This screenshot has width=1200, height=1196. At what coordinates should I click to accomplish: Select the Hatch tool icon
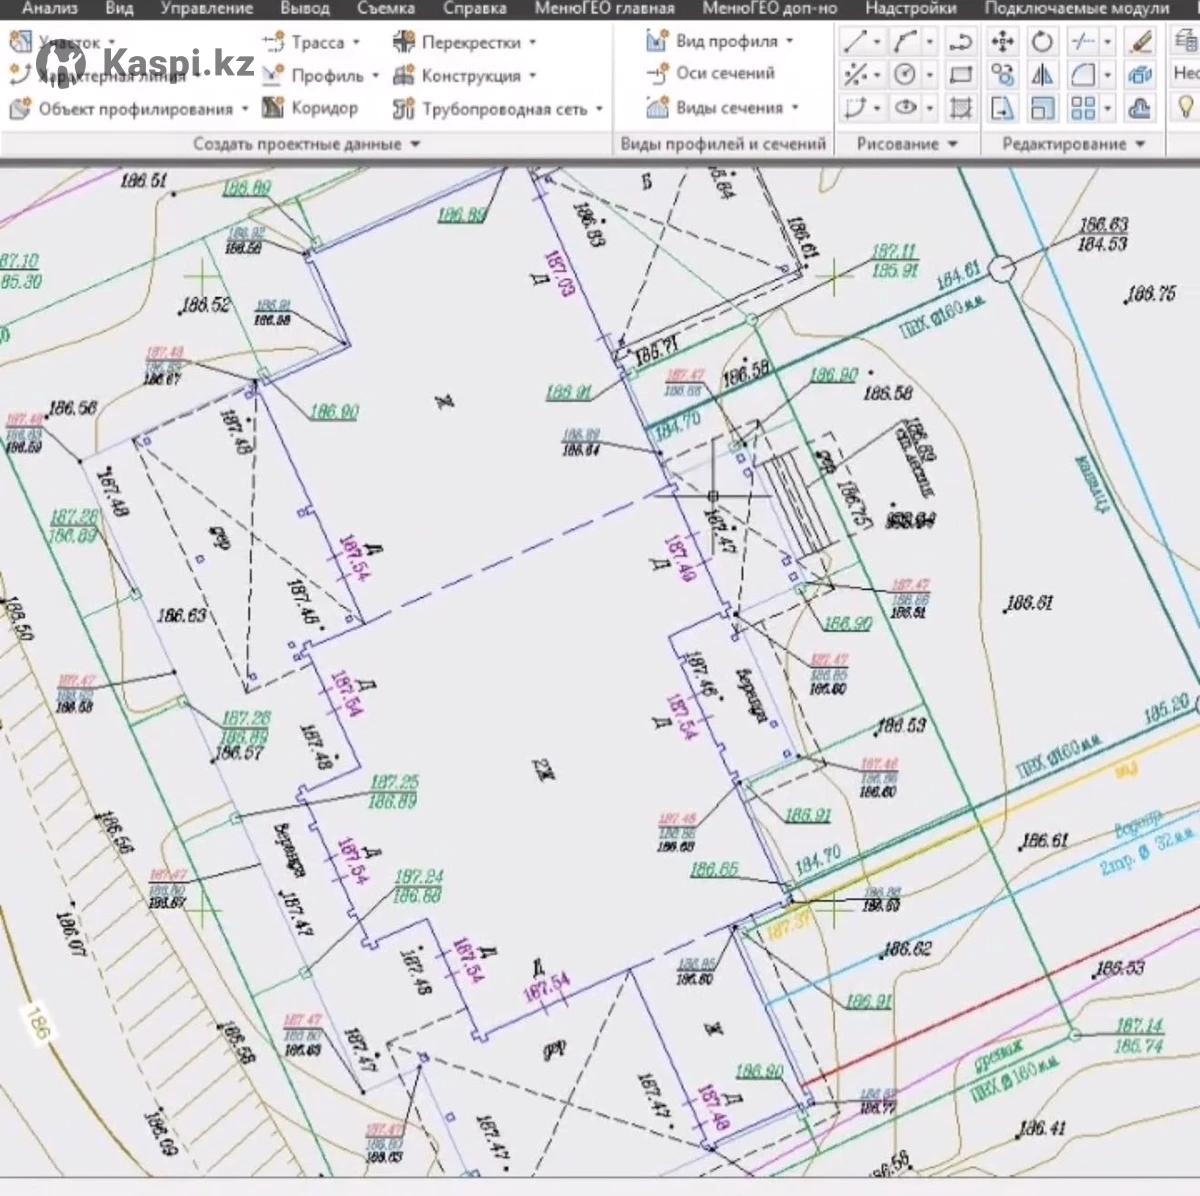point(960,109)
